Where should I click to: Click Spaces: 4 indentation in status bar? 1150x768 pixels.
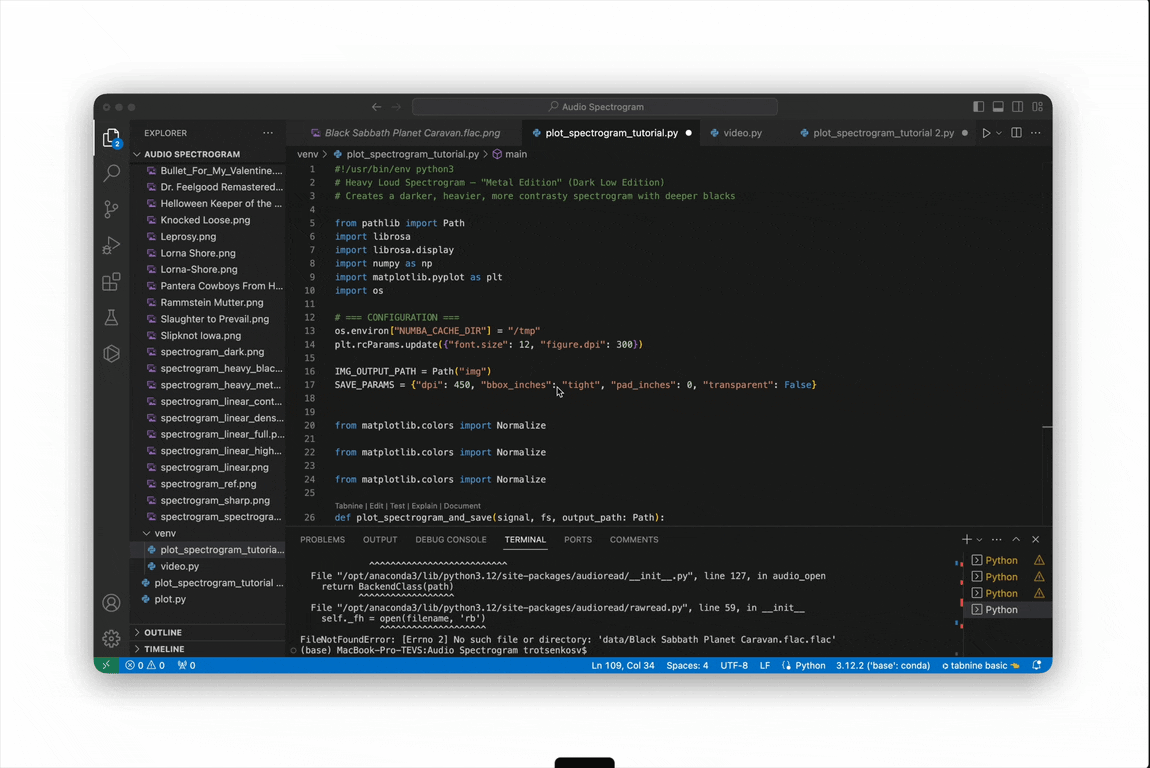(x=687, y=665)
